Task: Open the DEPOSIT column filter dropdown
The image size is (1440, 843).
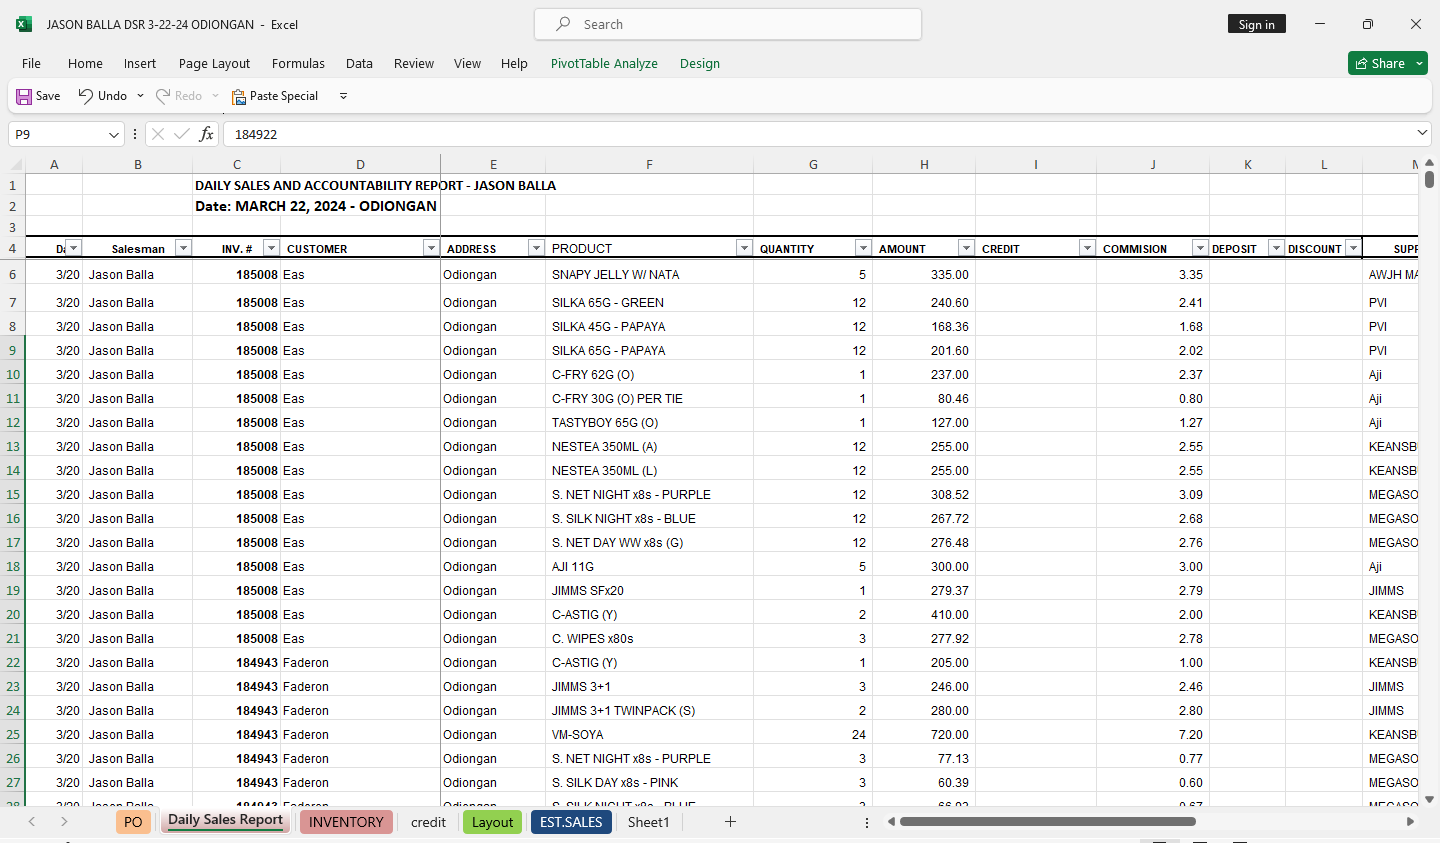Action: click(1276, 248)
